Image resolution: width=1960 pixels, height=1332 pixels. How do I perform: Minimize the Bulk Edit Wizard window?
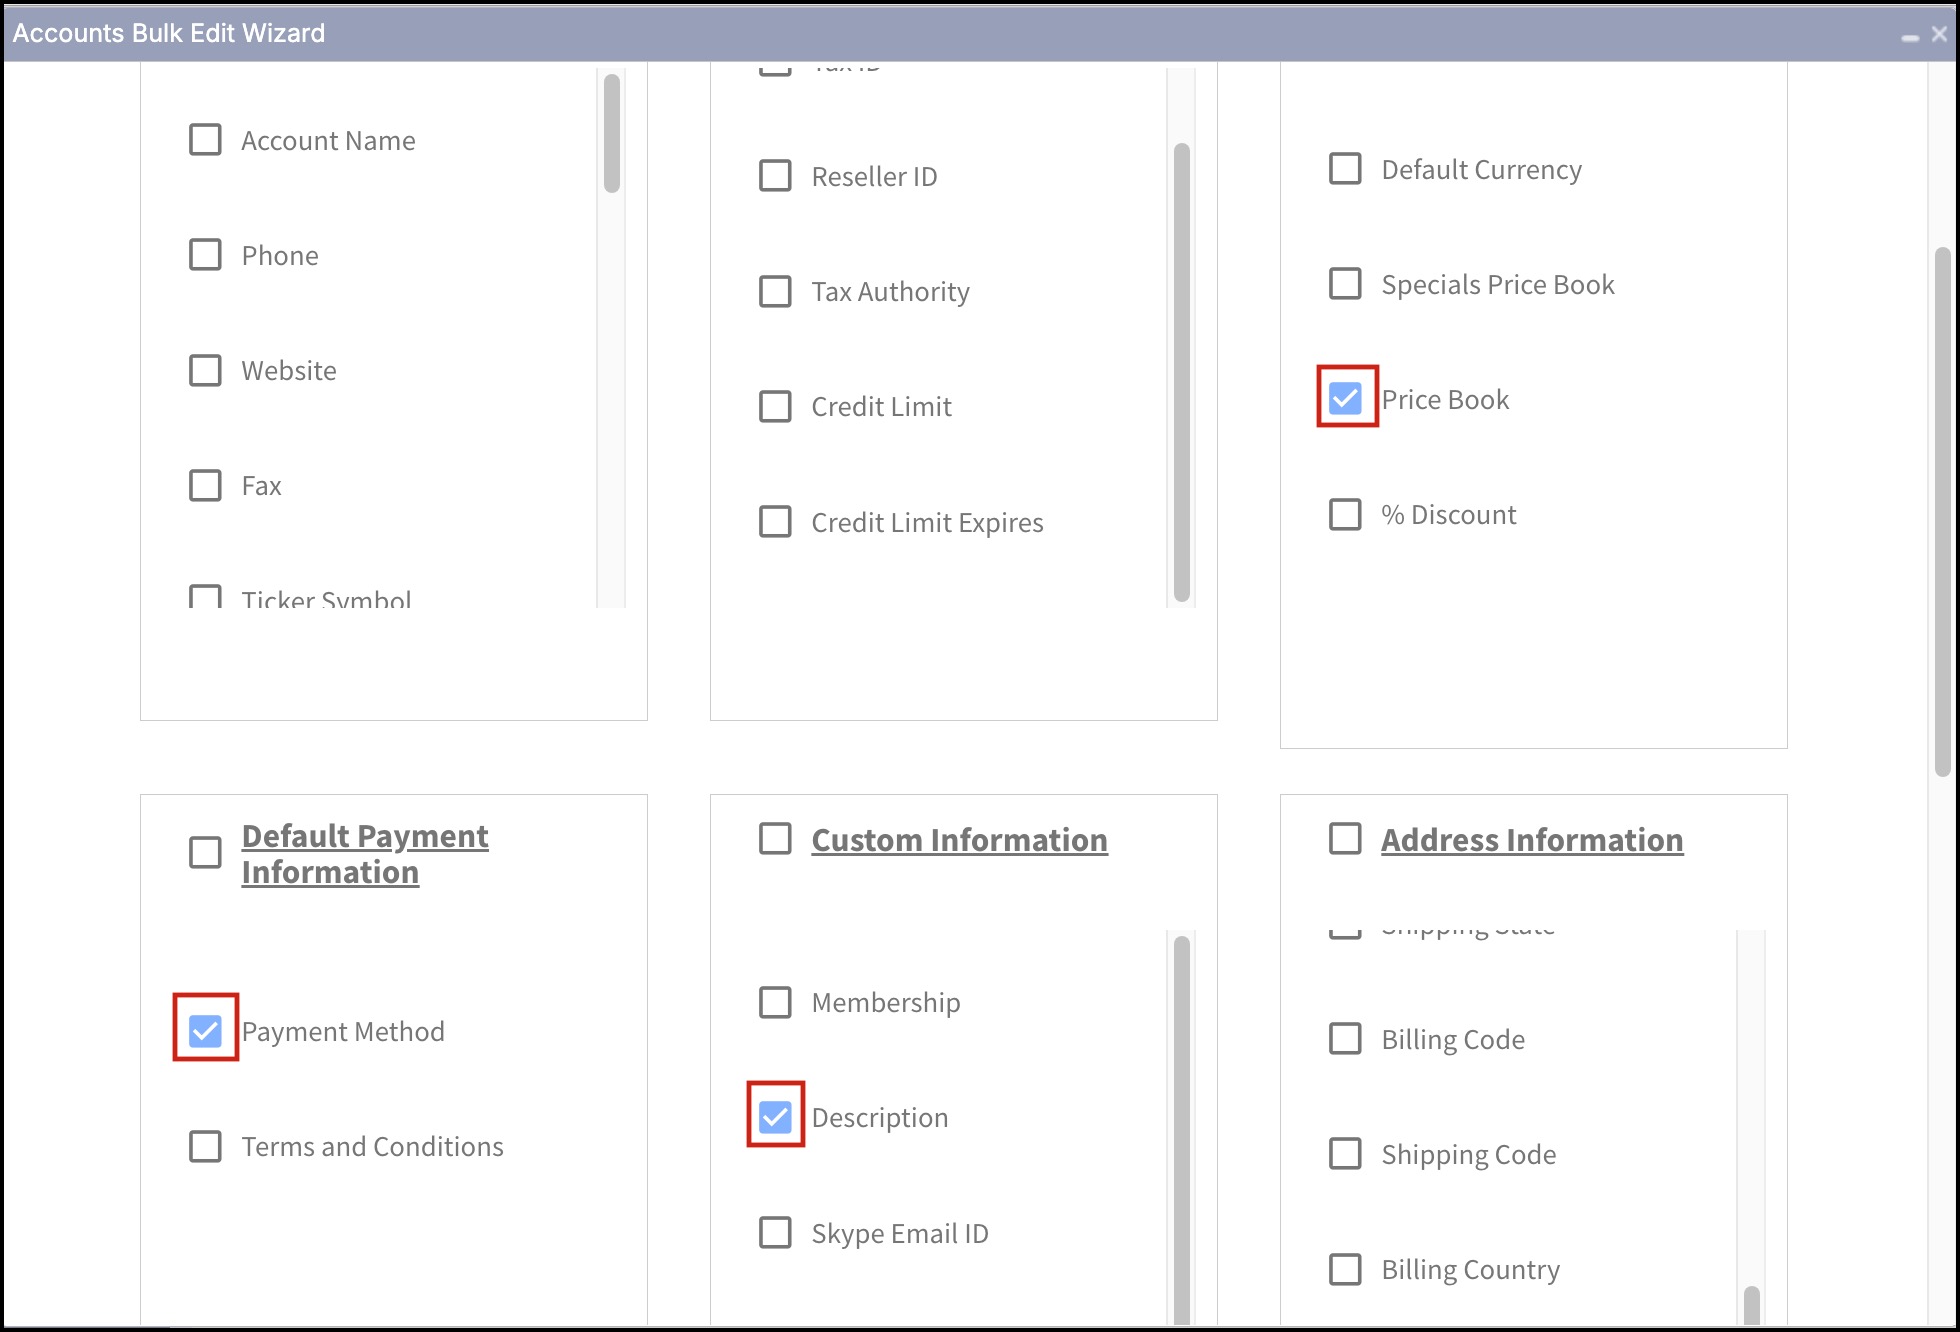pyautogui.click(x=1910, y=36)
